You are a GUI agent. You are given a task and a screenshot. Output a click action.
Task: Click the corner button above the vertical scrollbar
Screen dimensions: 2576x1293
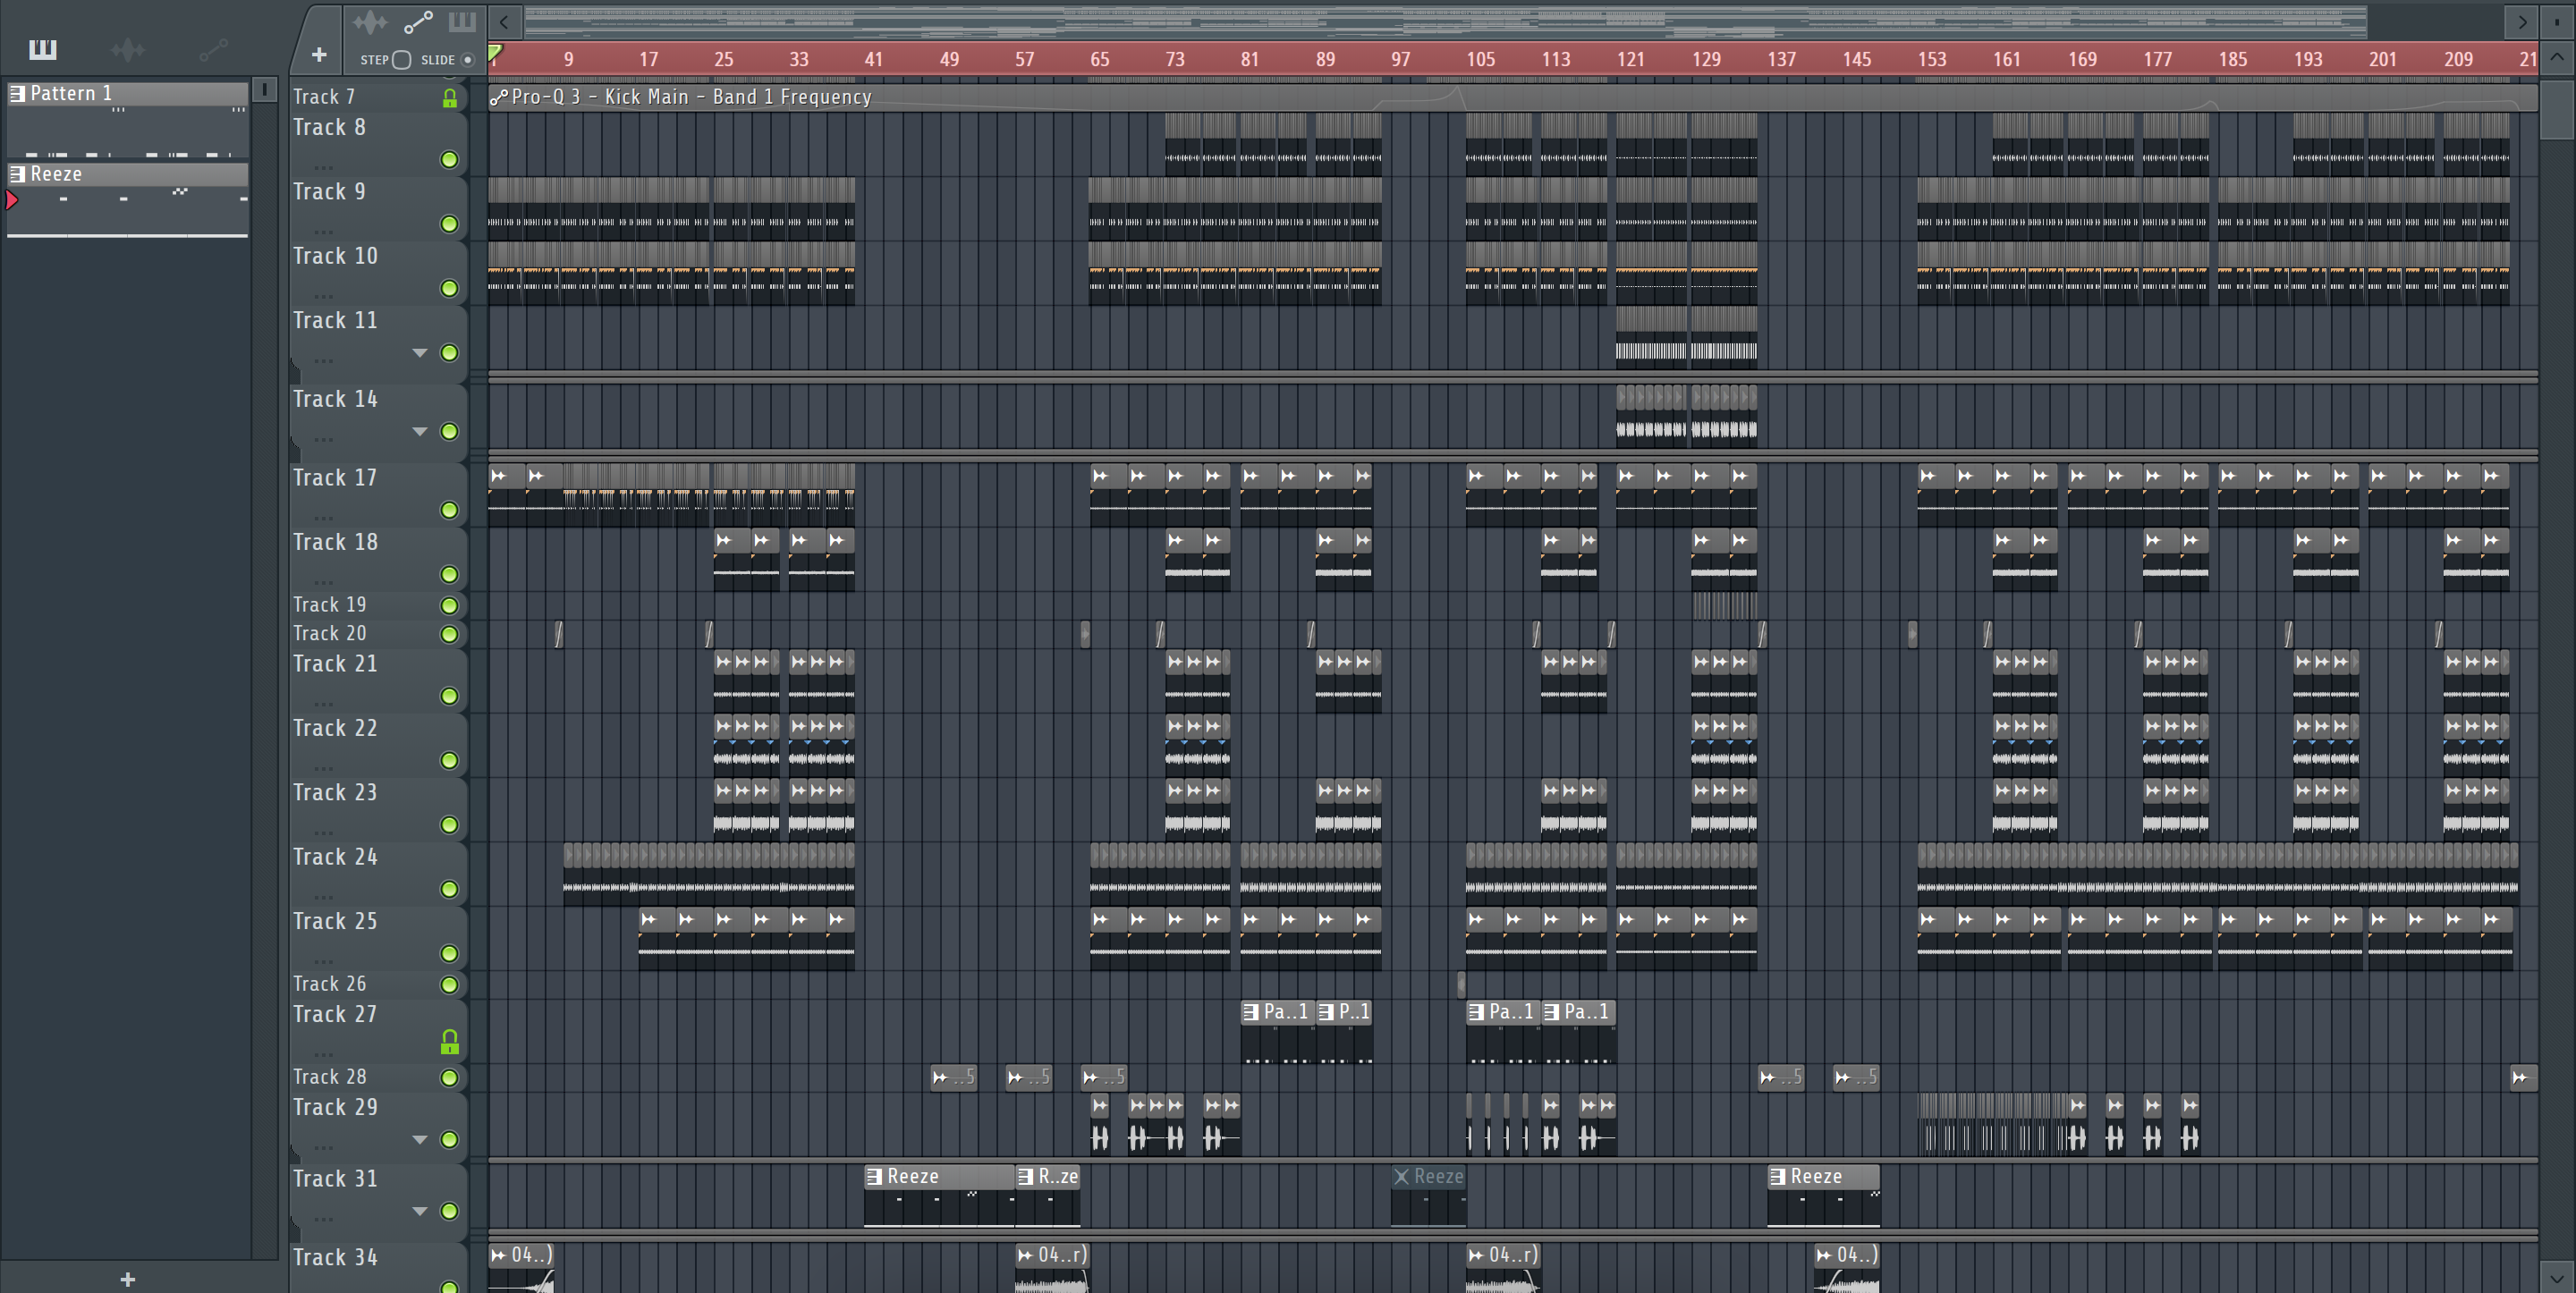click(2557, 21)
